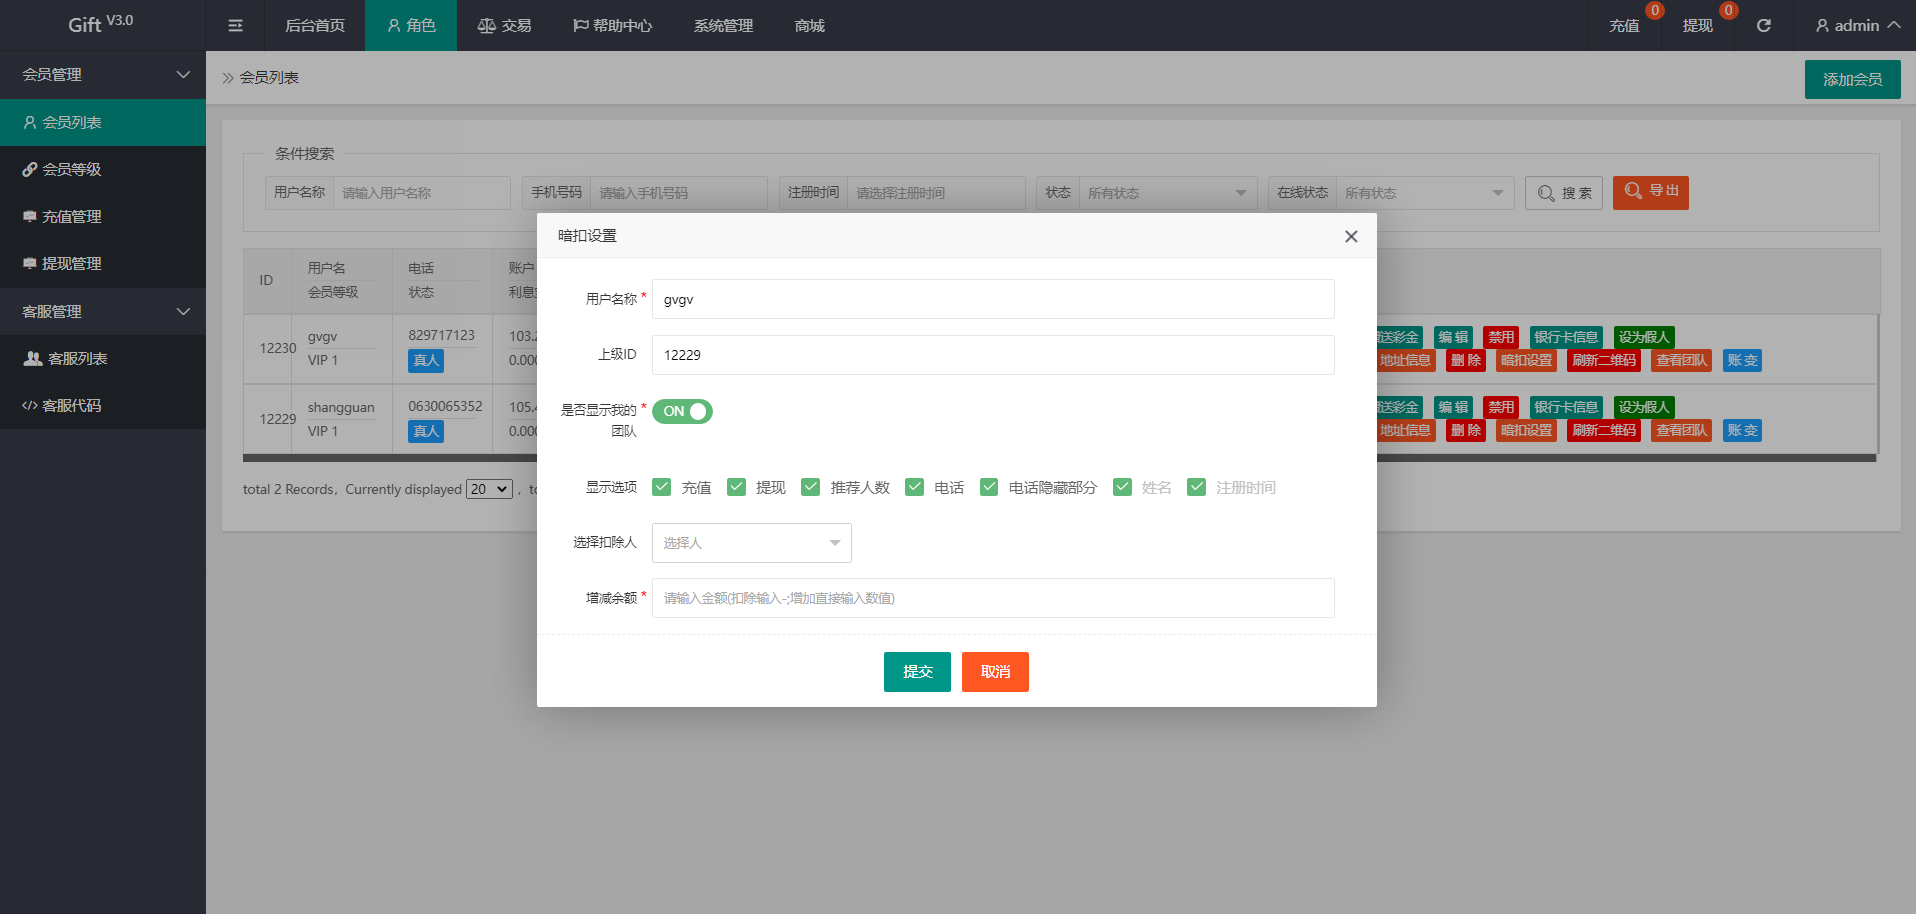Uncheck the 电话隐藏部分 checkbox
Viewport: 1916px width, 914px height.
pos(989,487)
